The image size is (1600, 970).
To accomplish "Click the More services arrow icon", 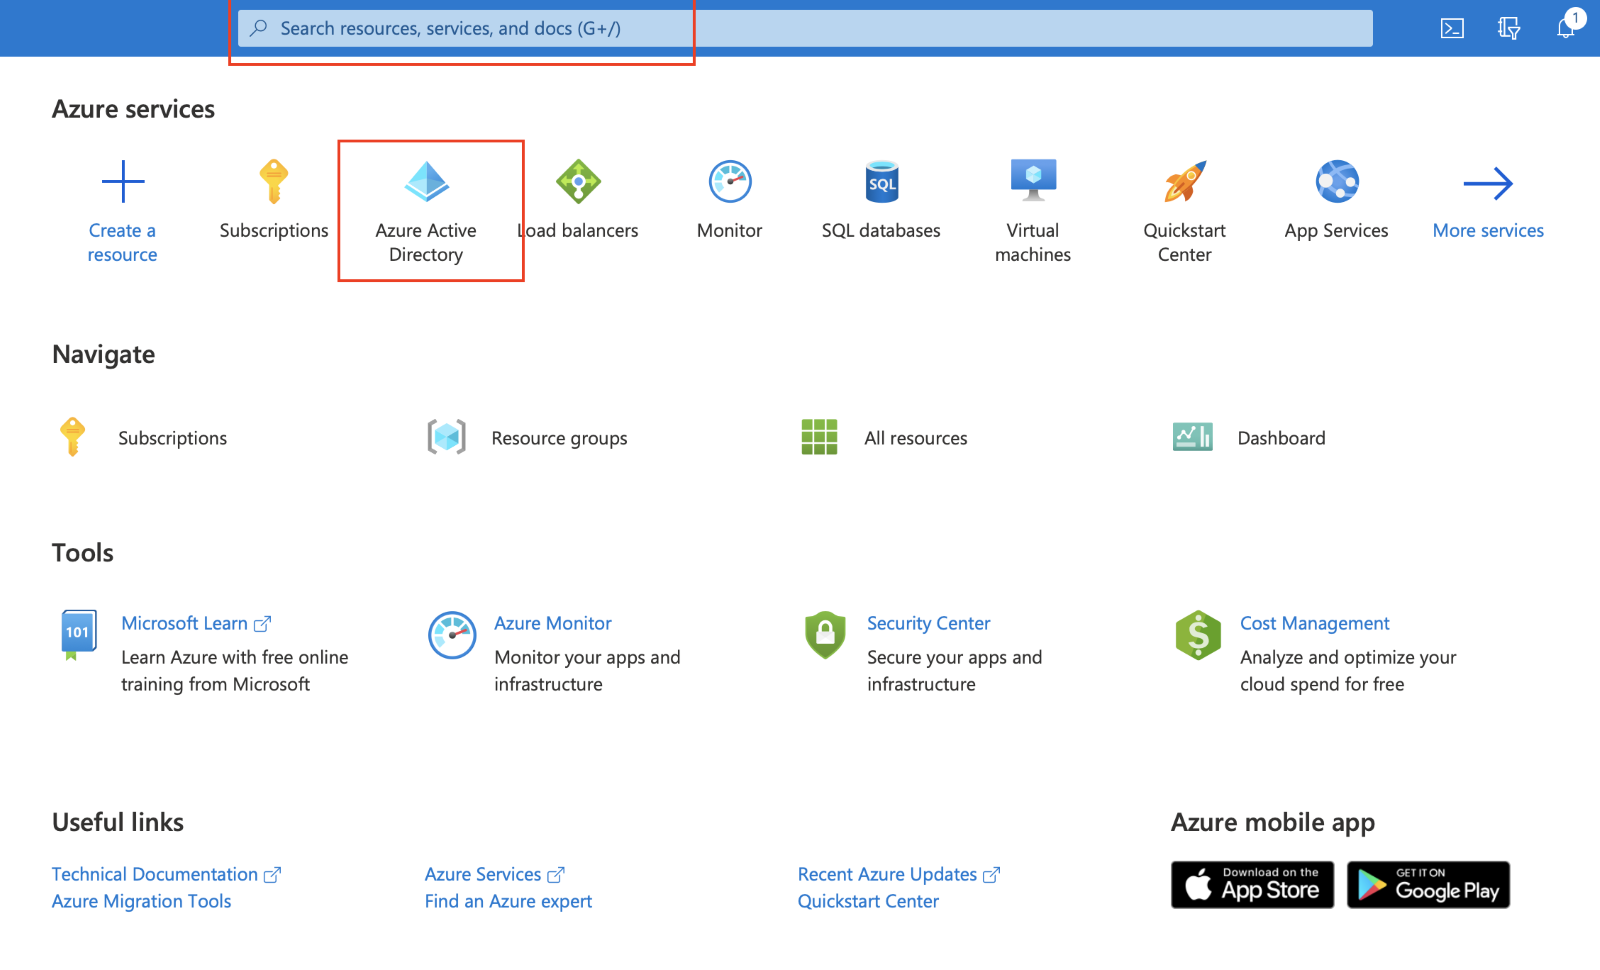I will coord(1488,183).
